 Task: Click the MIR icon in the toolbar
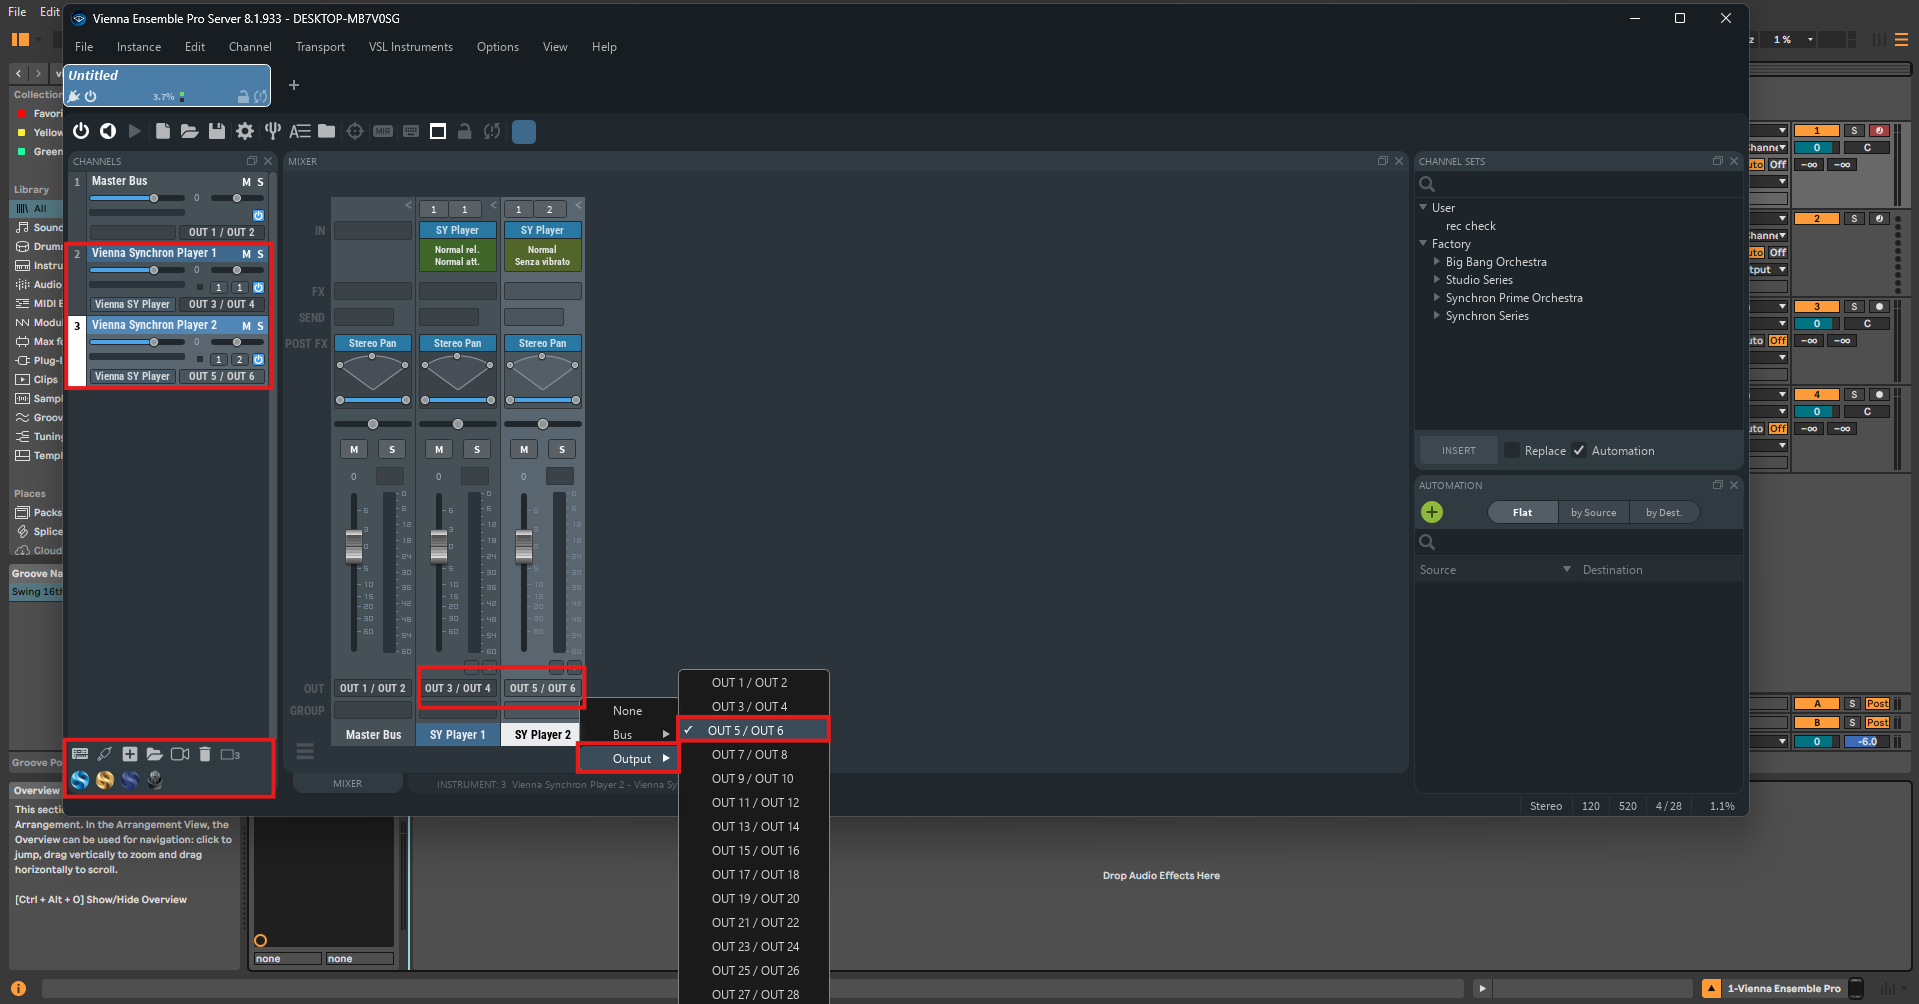click(383, 131)
